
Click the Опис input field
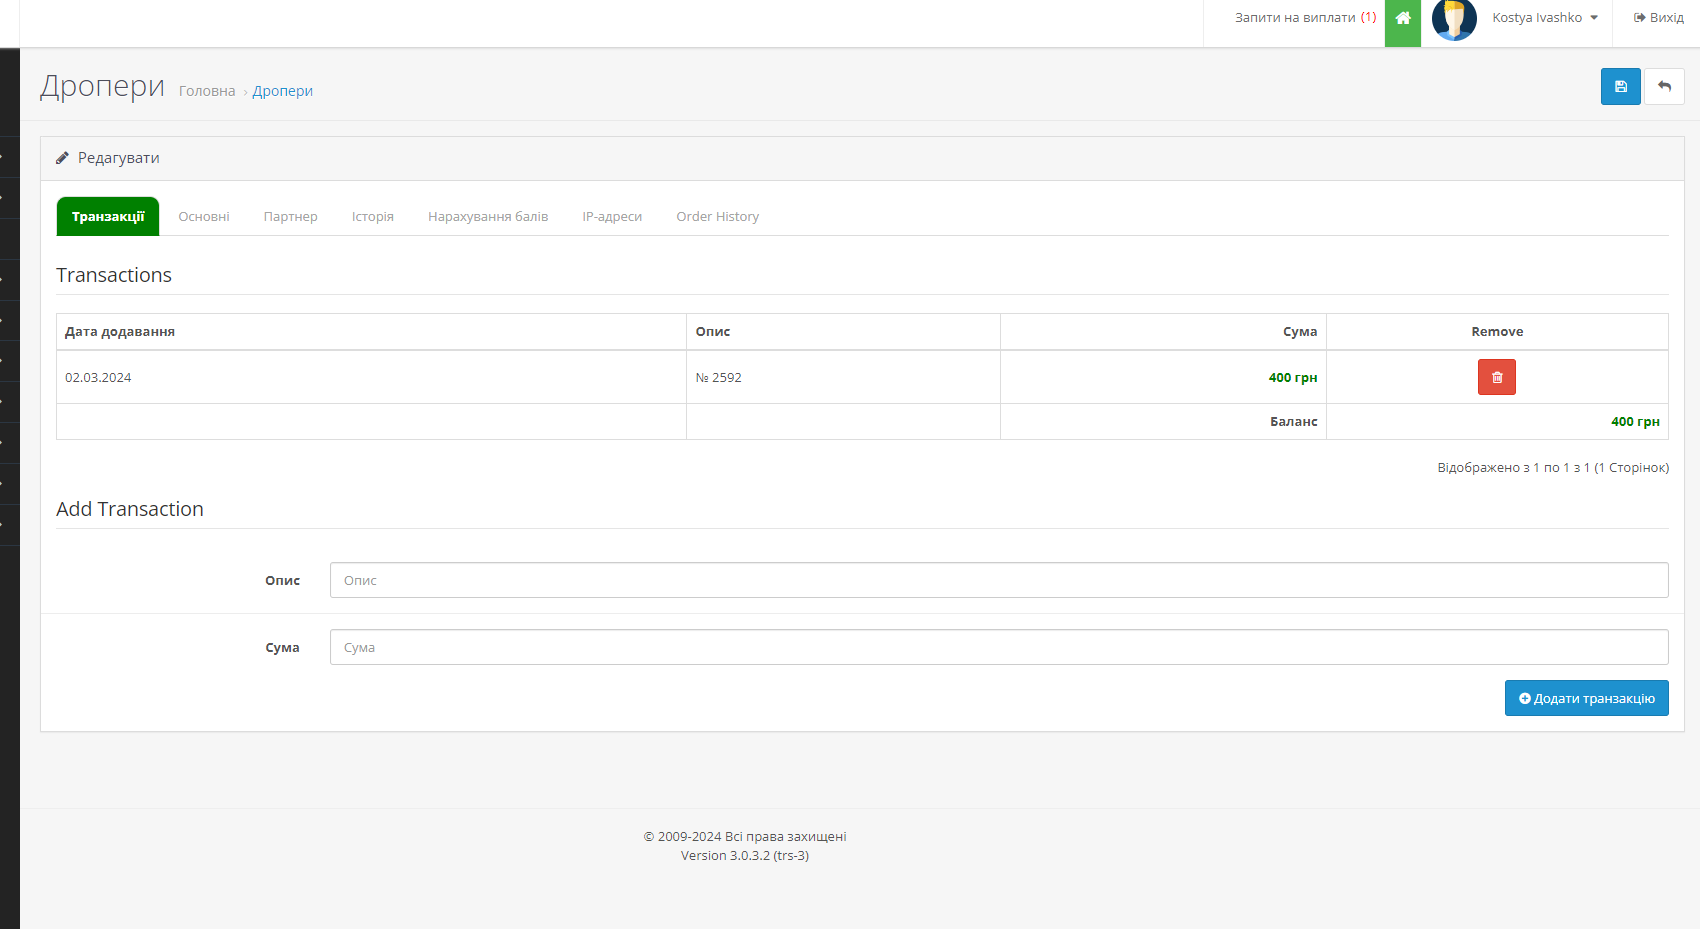coord(998,580)
